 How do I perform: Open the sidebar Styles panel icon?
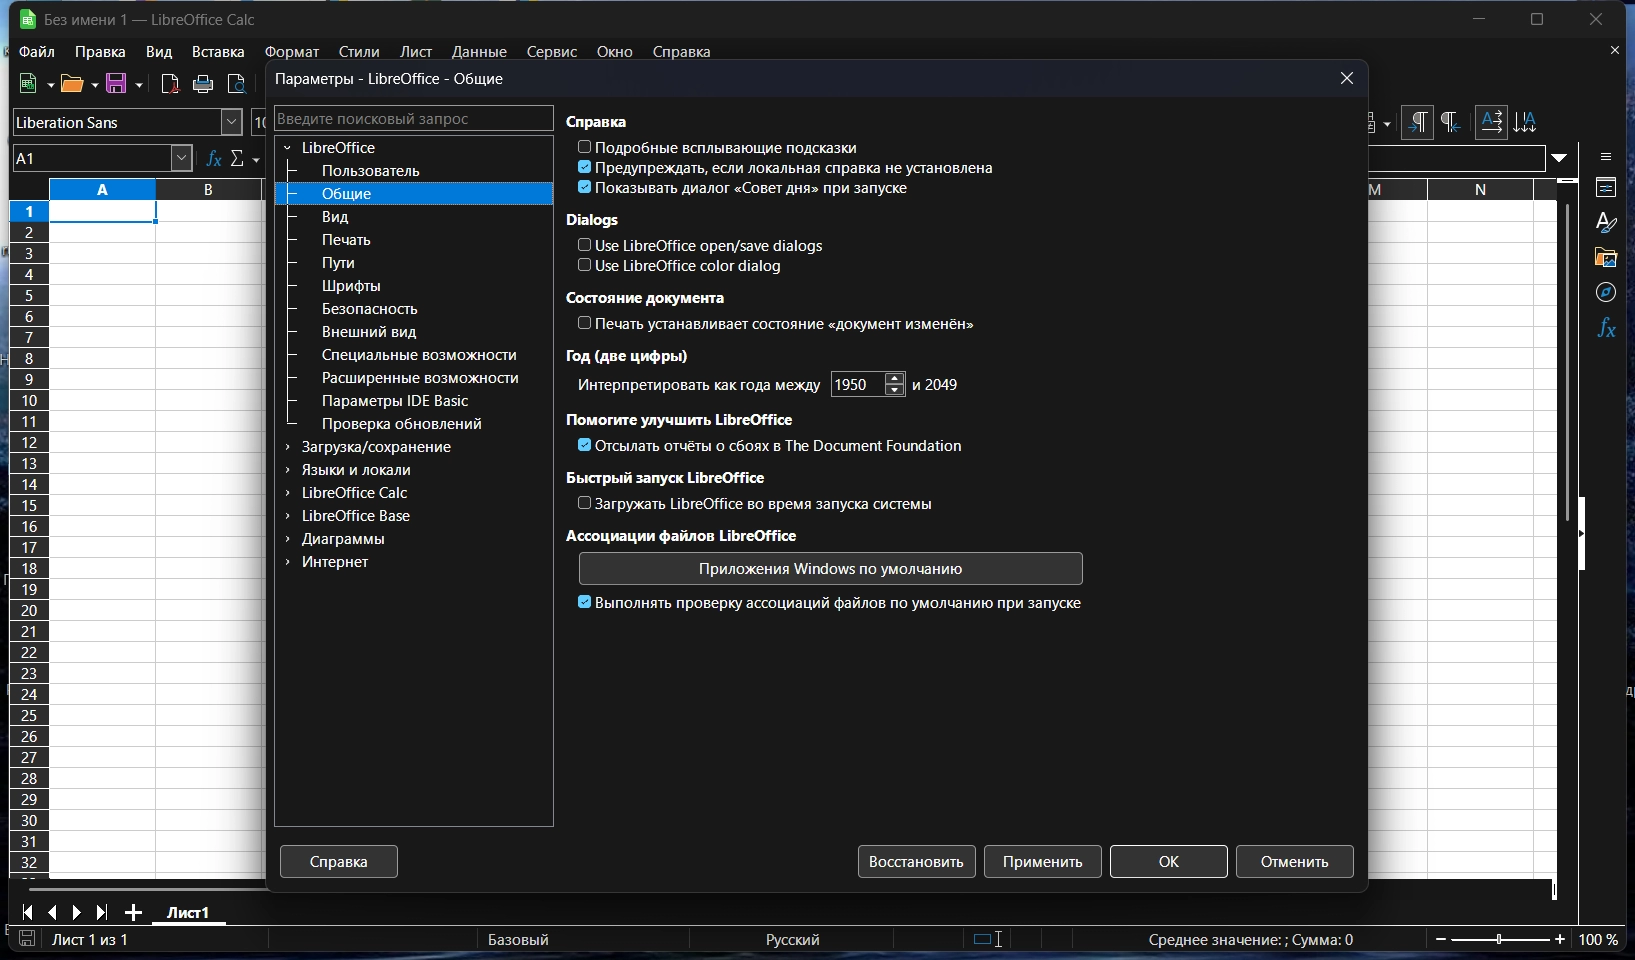coord(1606,223)
